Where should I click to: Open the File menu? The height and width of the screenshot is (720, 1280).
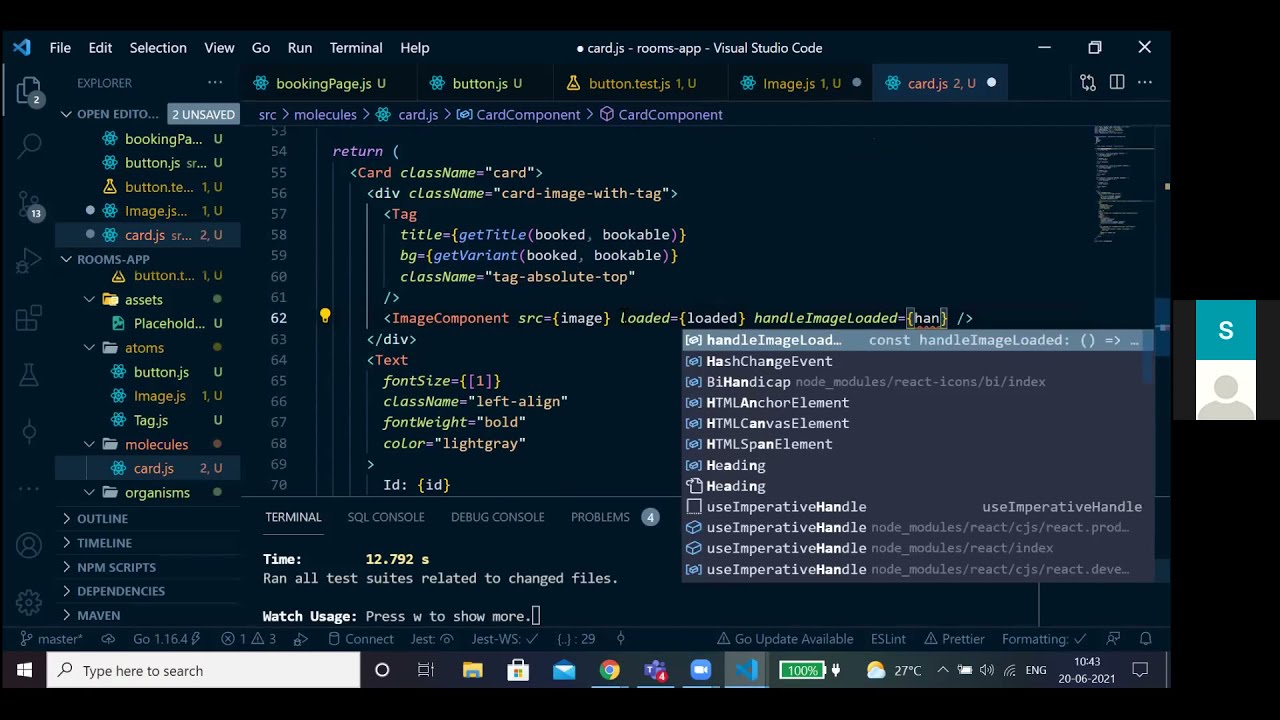click(60, 48)
